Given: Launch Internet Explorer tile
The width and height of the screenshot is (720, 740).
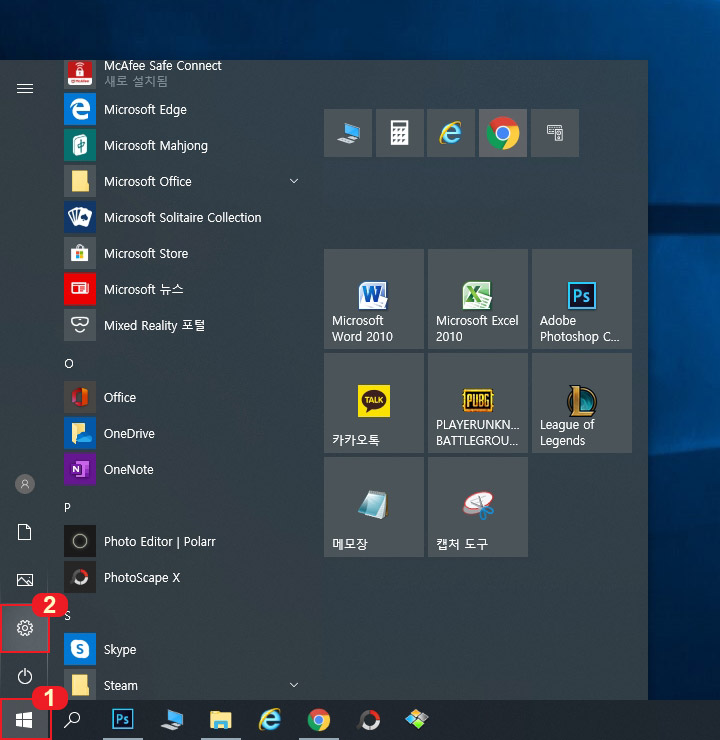Looking at the screenshot, I should click(451, 133).
